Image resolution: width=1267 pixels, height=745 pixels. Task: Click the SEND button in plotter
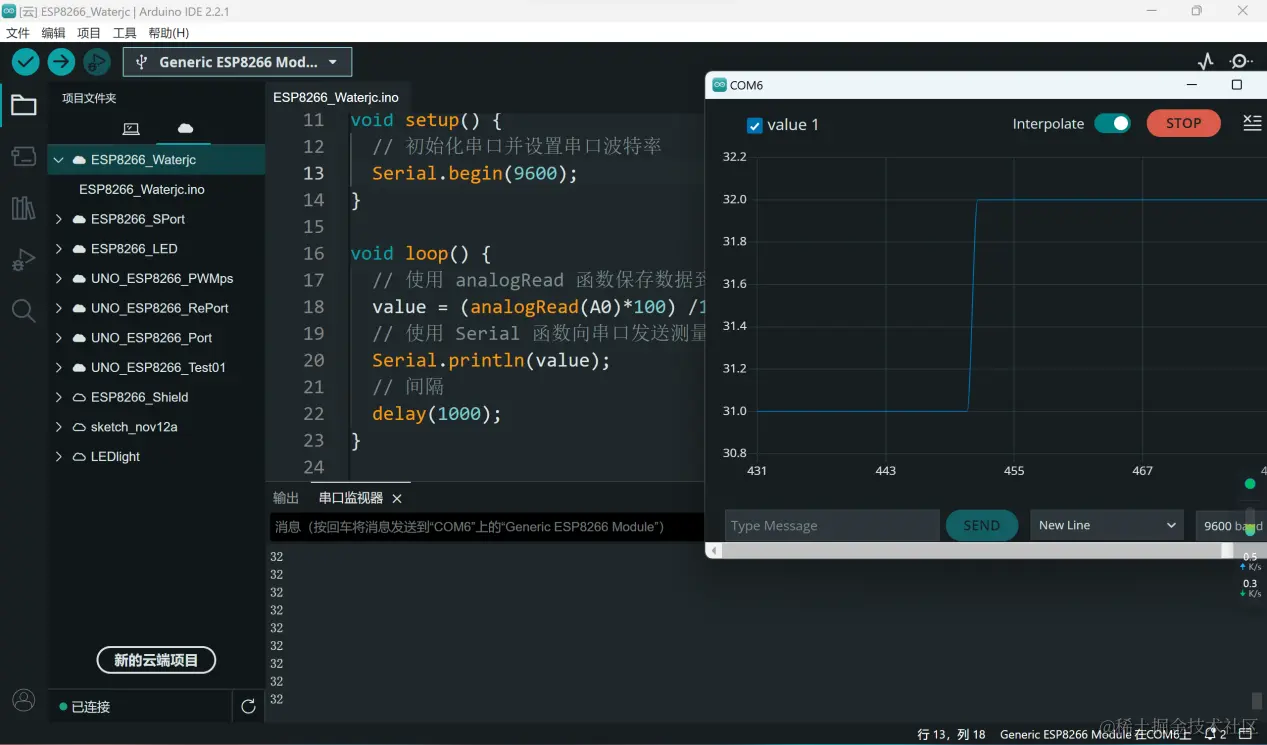coord(981,525)
